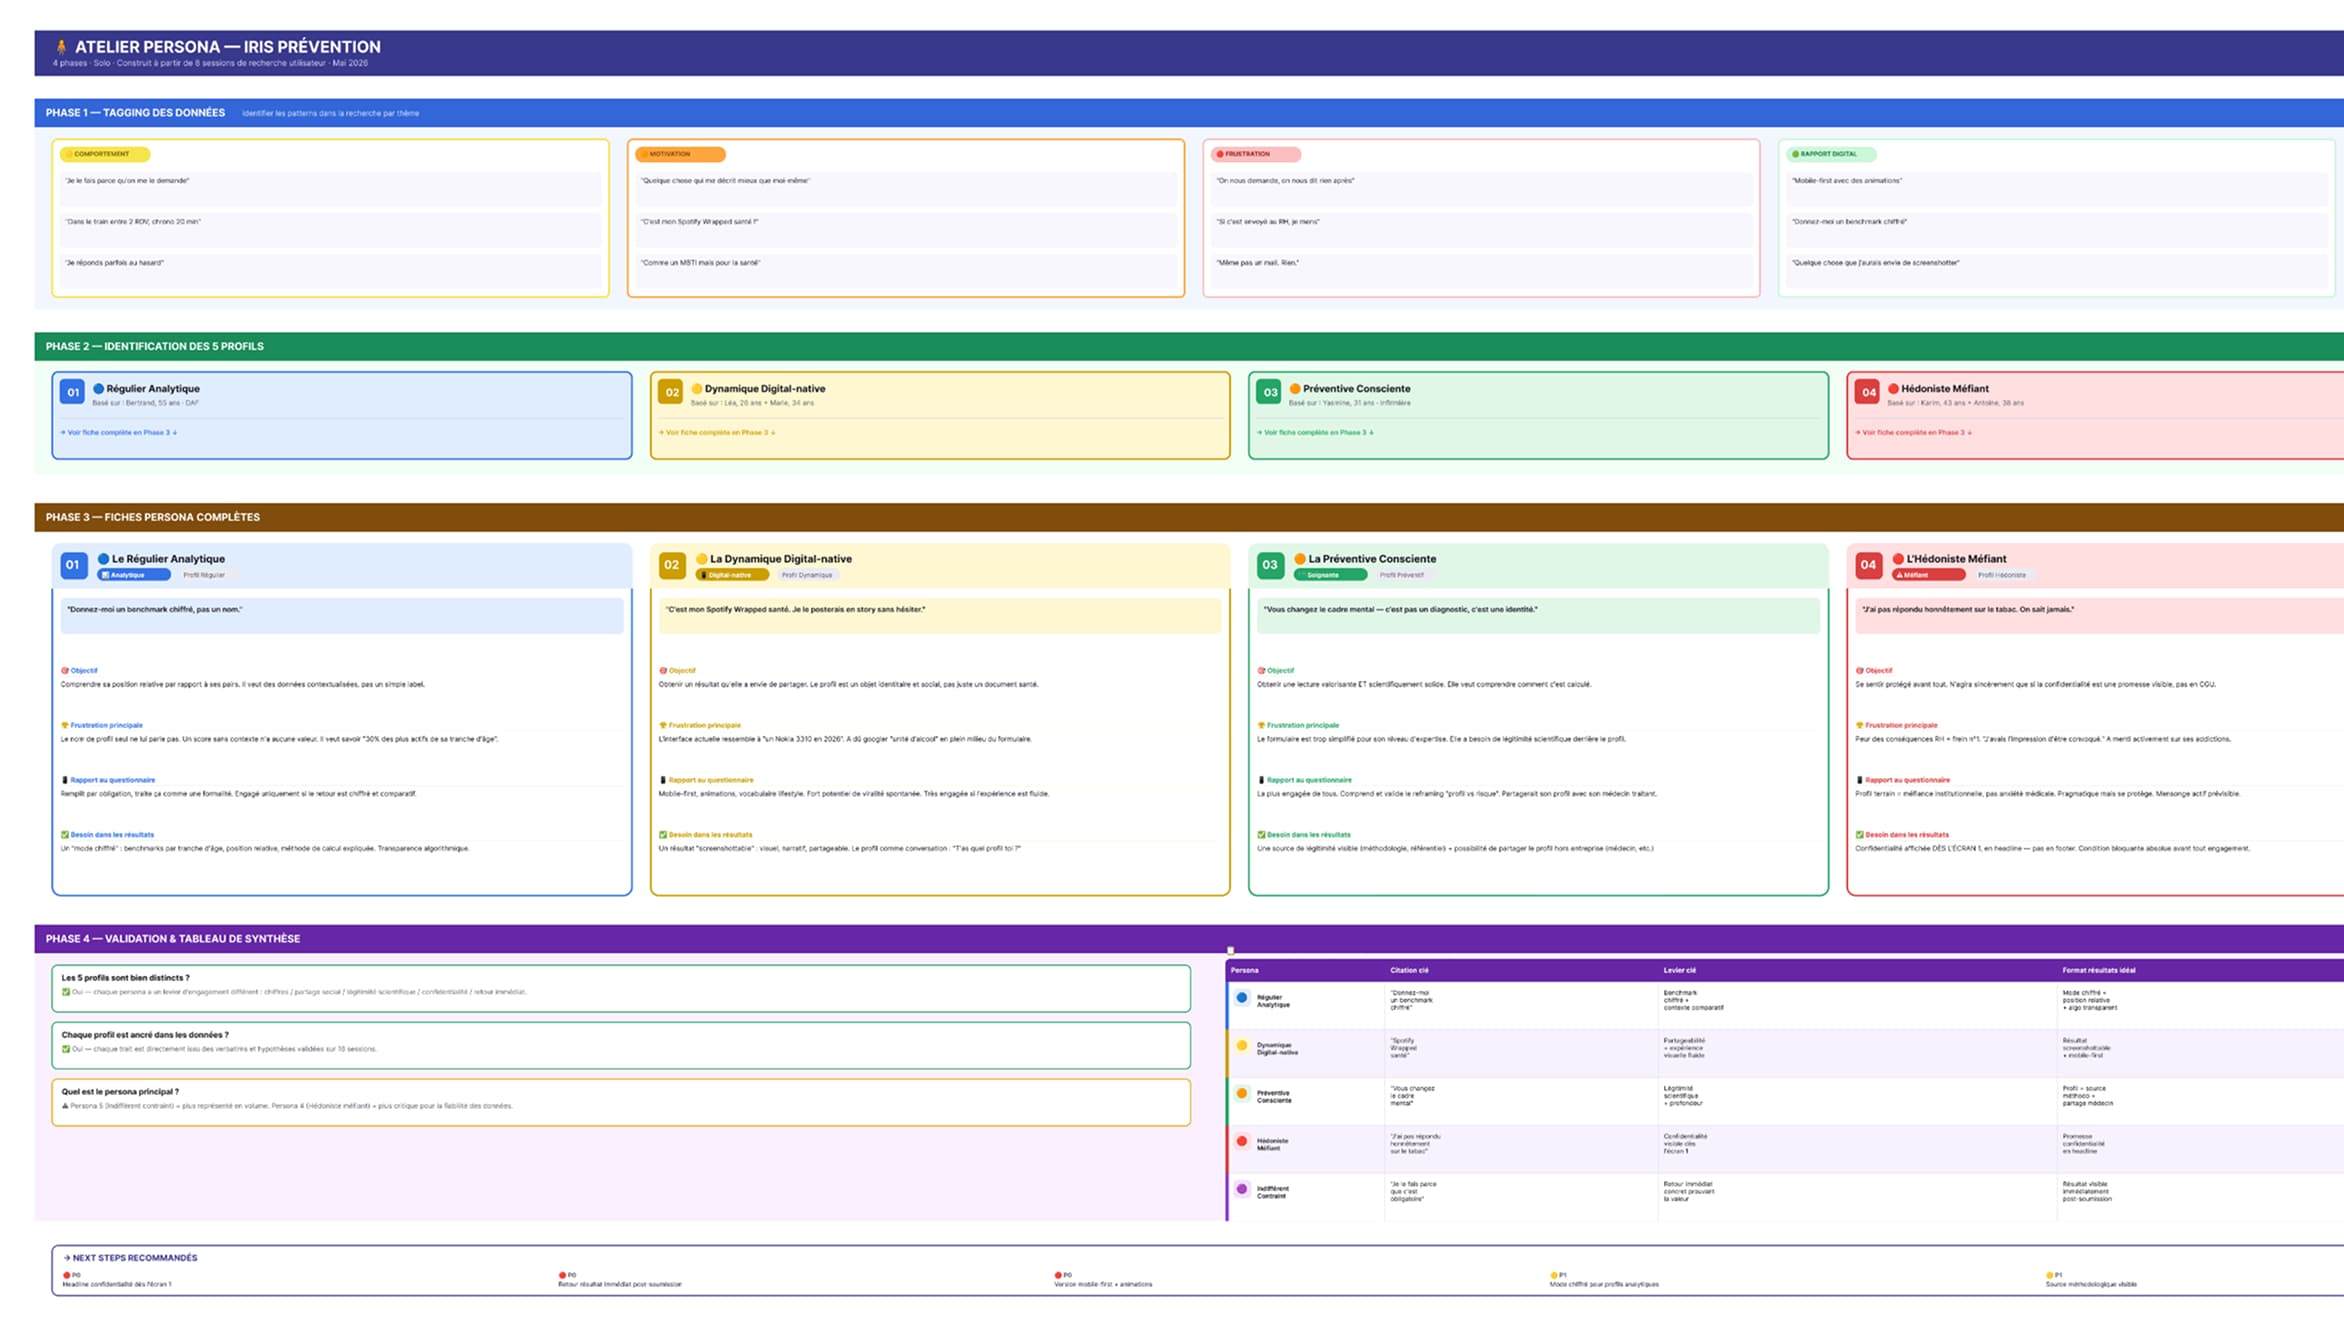This screenshot has height=1319, width=2344.
Task: Click the Digital-native pill under La Dynamique Digital-native
Action: click(x=732, y=575)
